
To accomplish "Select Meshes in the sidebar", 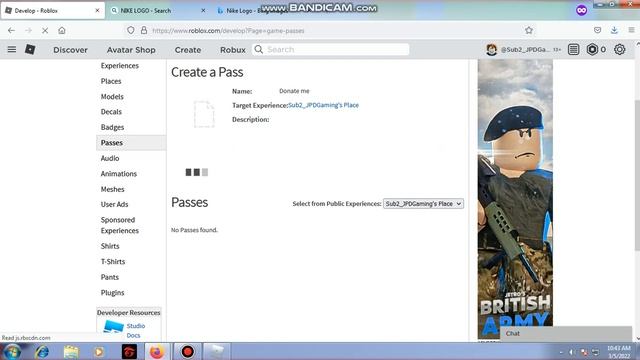I will [x=112, y=189].
